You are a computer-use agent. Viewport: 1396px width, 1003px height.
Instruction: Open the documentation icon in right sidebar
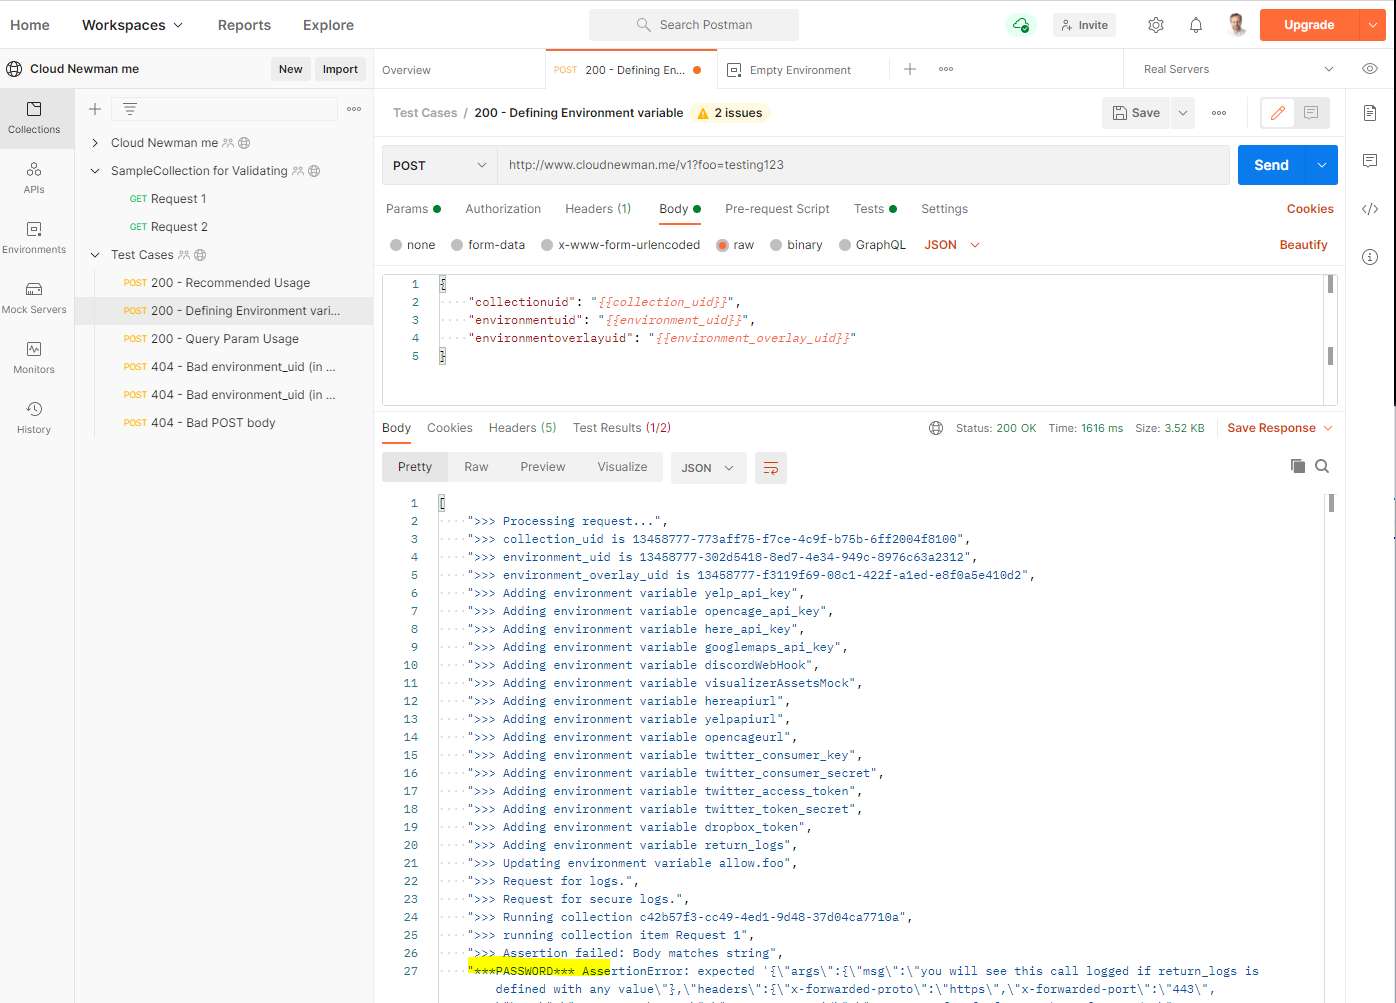(1370, 113)
